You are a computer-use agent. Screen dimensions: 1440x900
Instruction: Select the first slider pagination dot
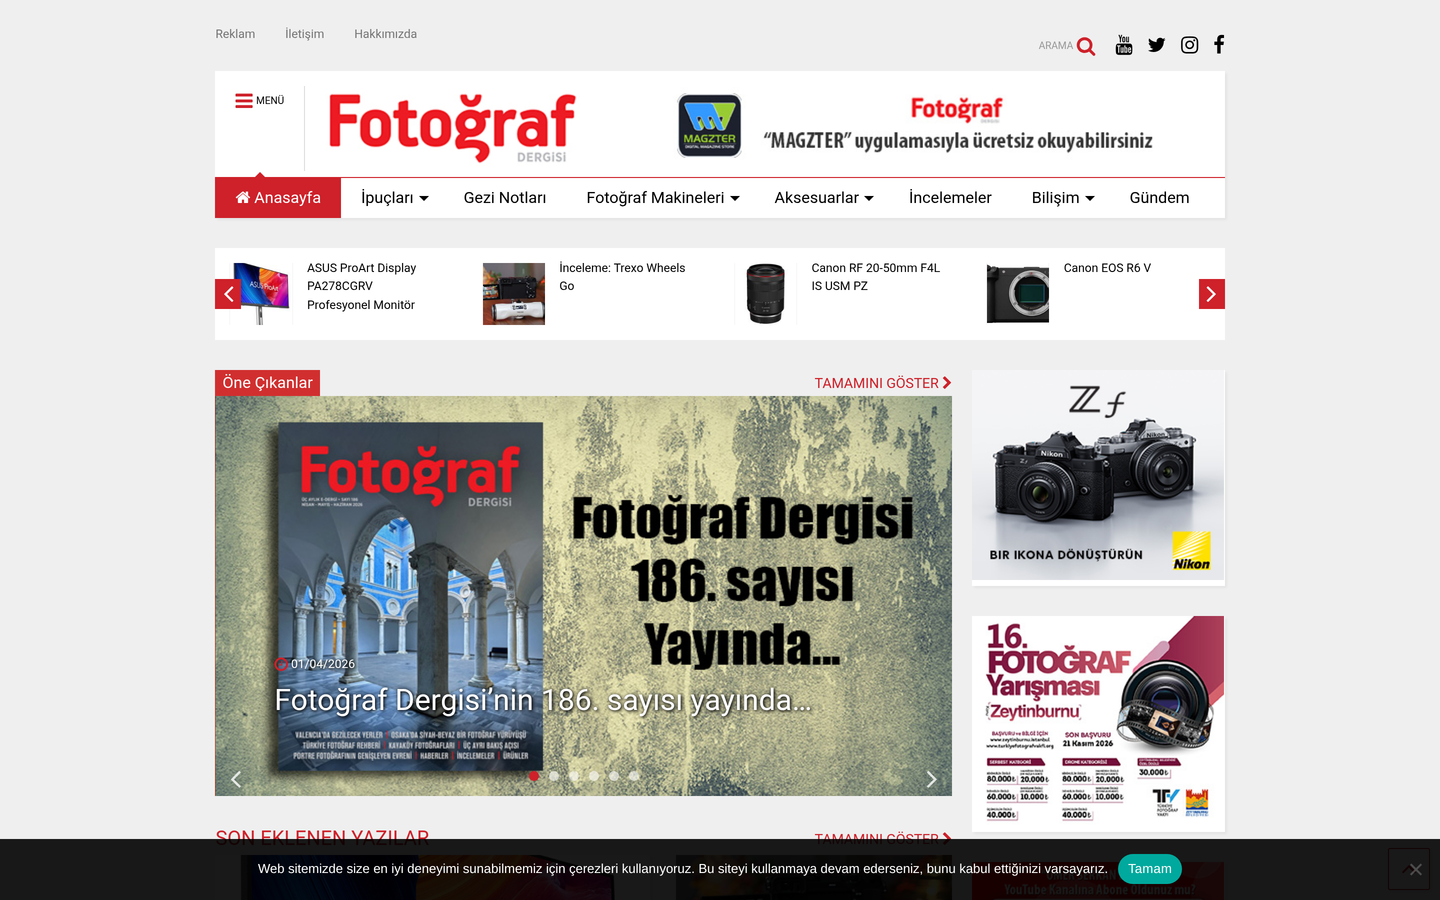[x=534, y=776]
